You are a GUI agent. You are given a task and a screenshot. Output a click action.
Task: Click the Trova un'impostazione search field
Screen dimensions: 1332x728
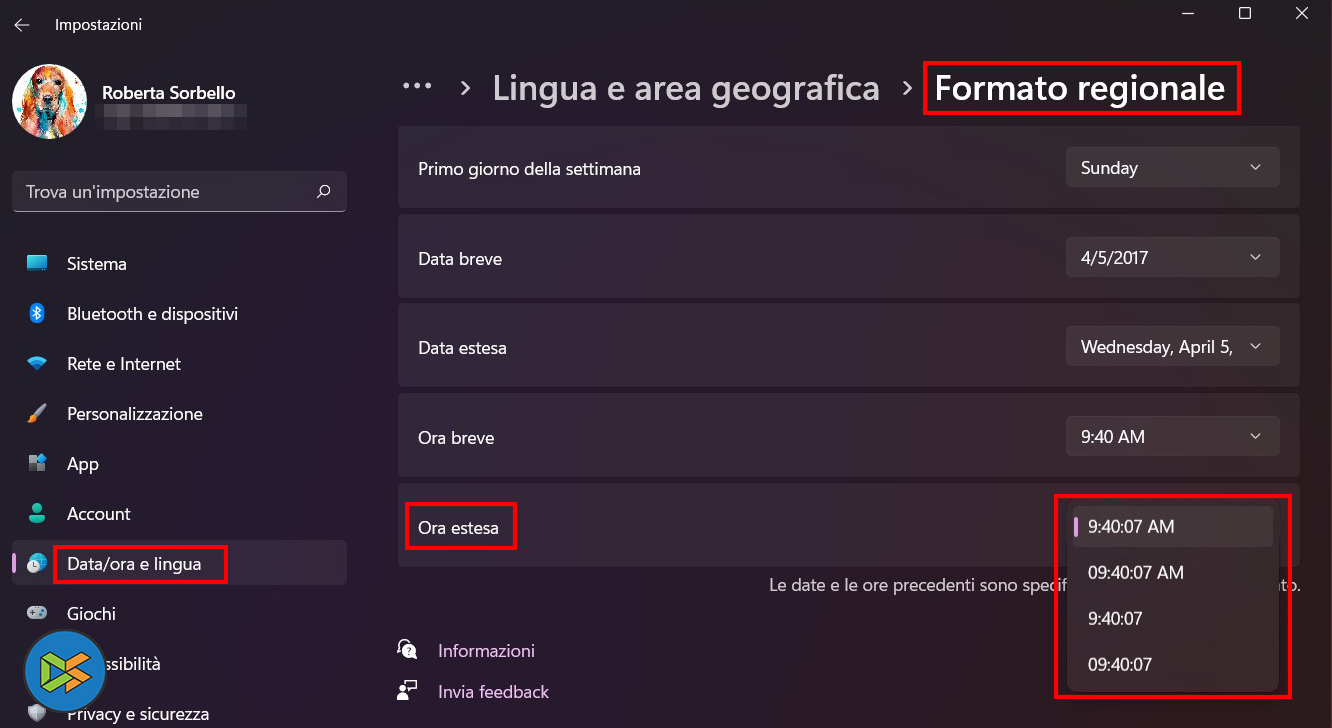pyautogui.click(x=165, y=192)
